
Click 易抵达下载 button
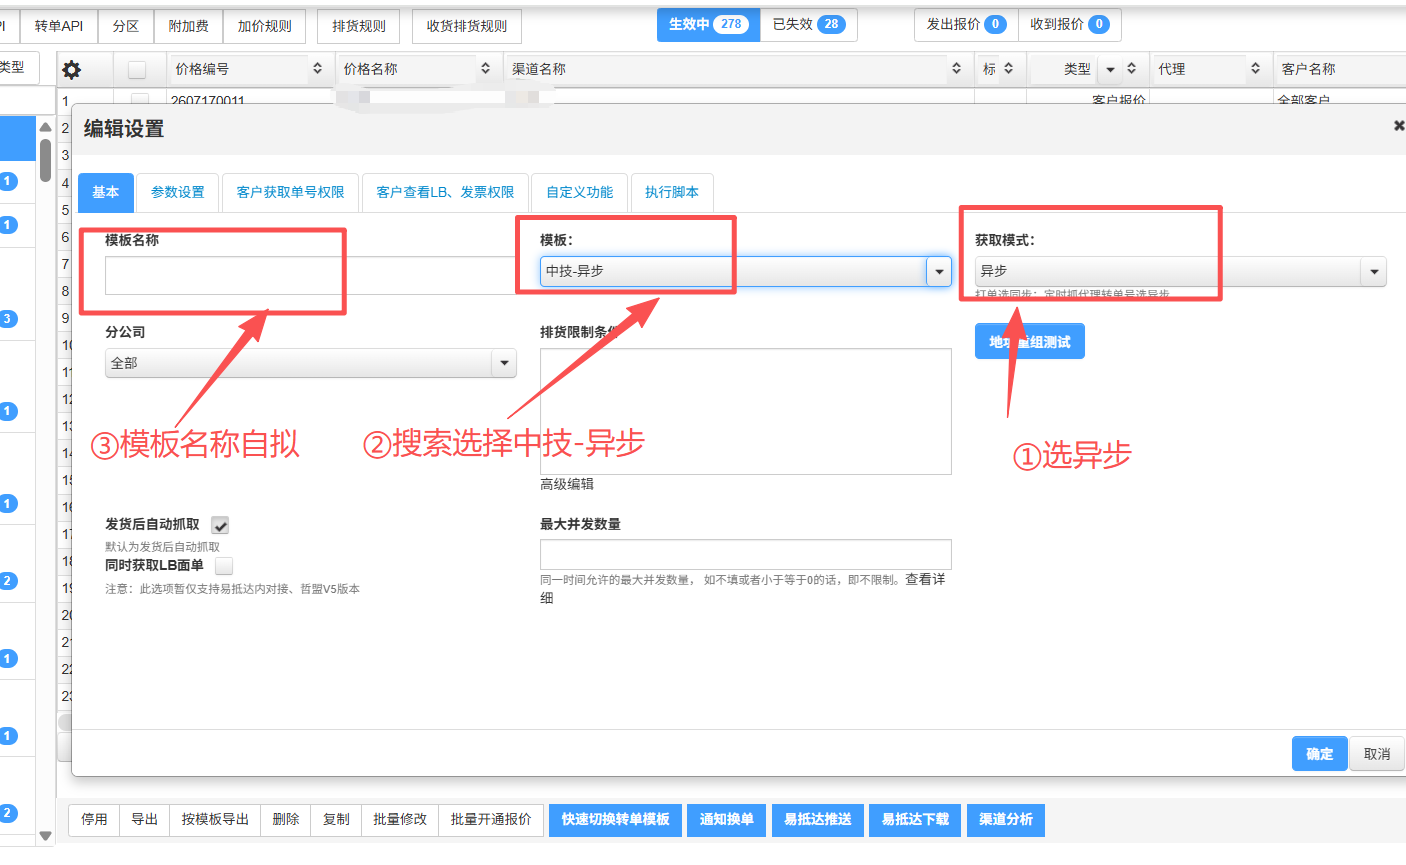(x=915, y=820)
